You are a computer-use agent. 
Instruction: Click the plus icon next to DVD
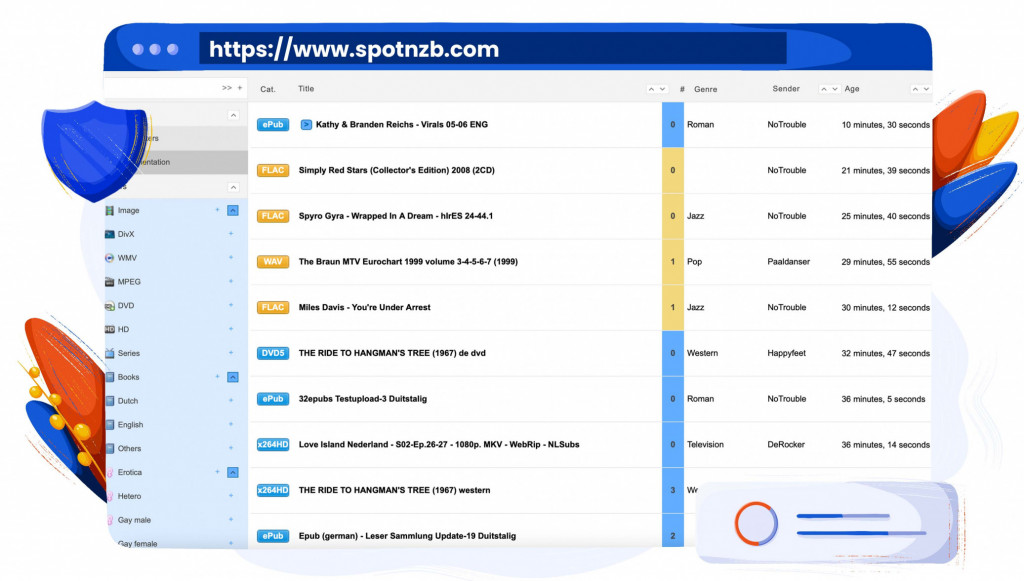tap(231, 305)
